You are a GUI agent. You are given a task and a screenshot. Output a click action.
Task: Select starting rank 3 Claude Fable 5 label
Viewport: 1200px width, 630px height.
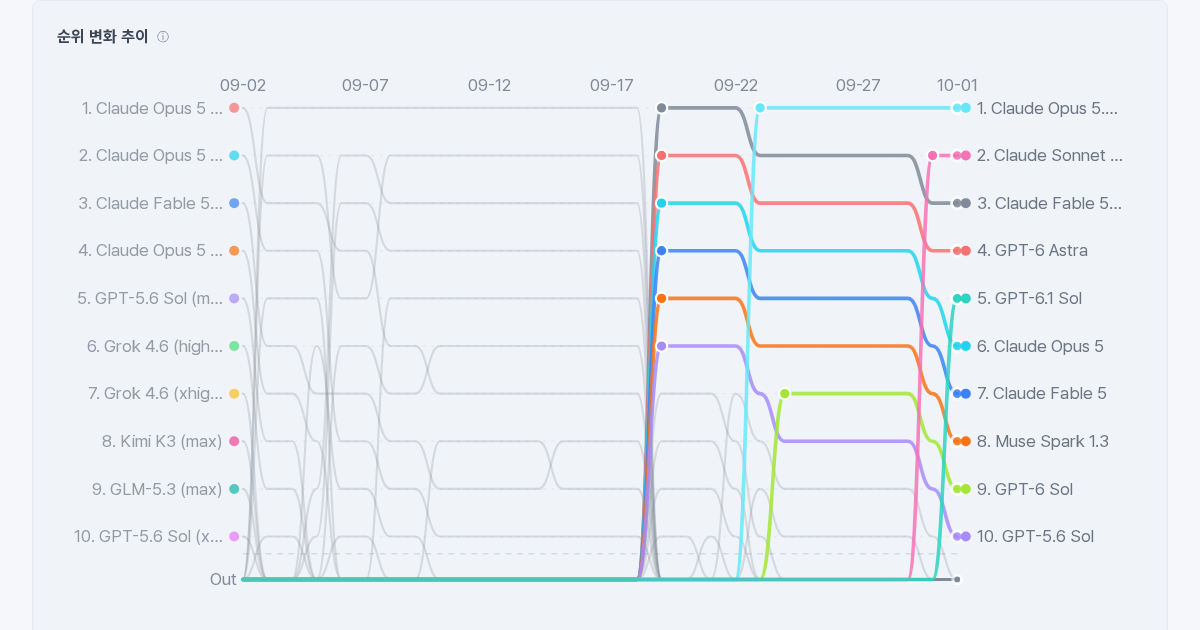pyautogui.click(x=151, y=203)
